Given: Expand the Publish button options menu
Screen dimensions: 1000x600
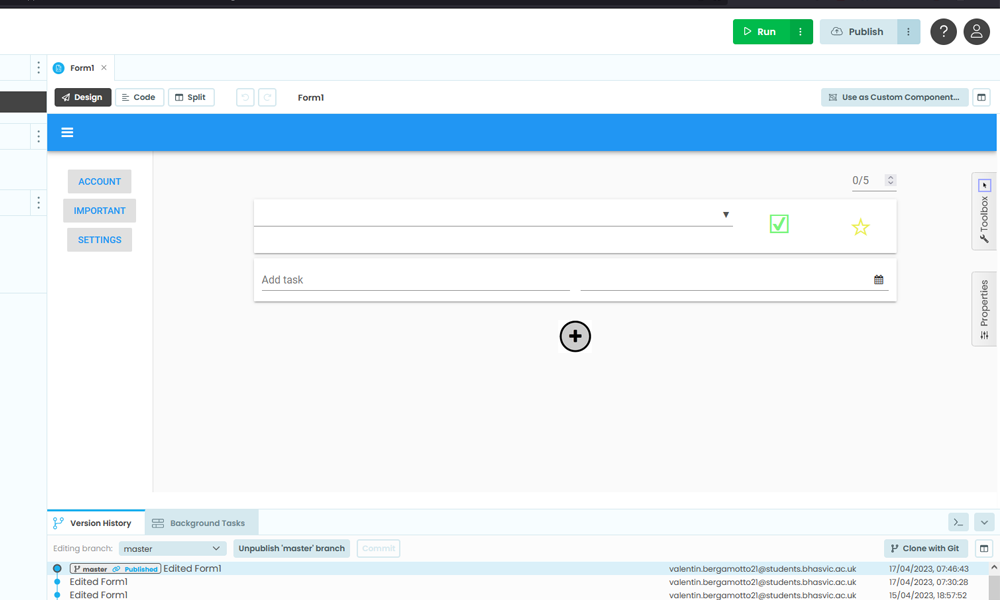Looking at the screenshot, I should [908, 32].
